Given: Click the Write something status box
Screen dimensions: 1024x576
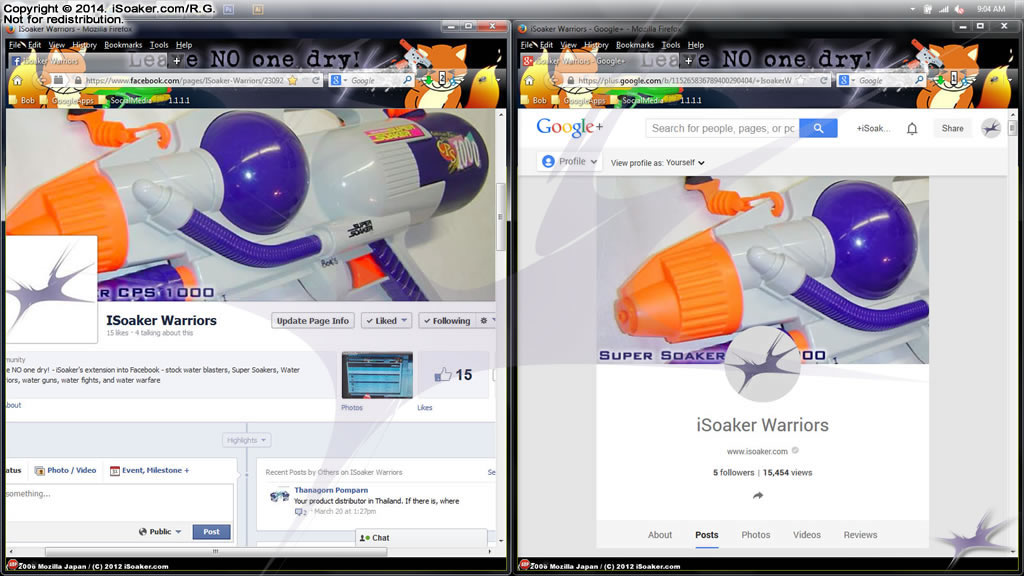Looking at the screenshot, I should 119,502.
